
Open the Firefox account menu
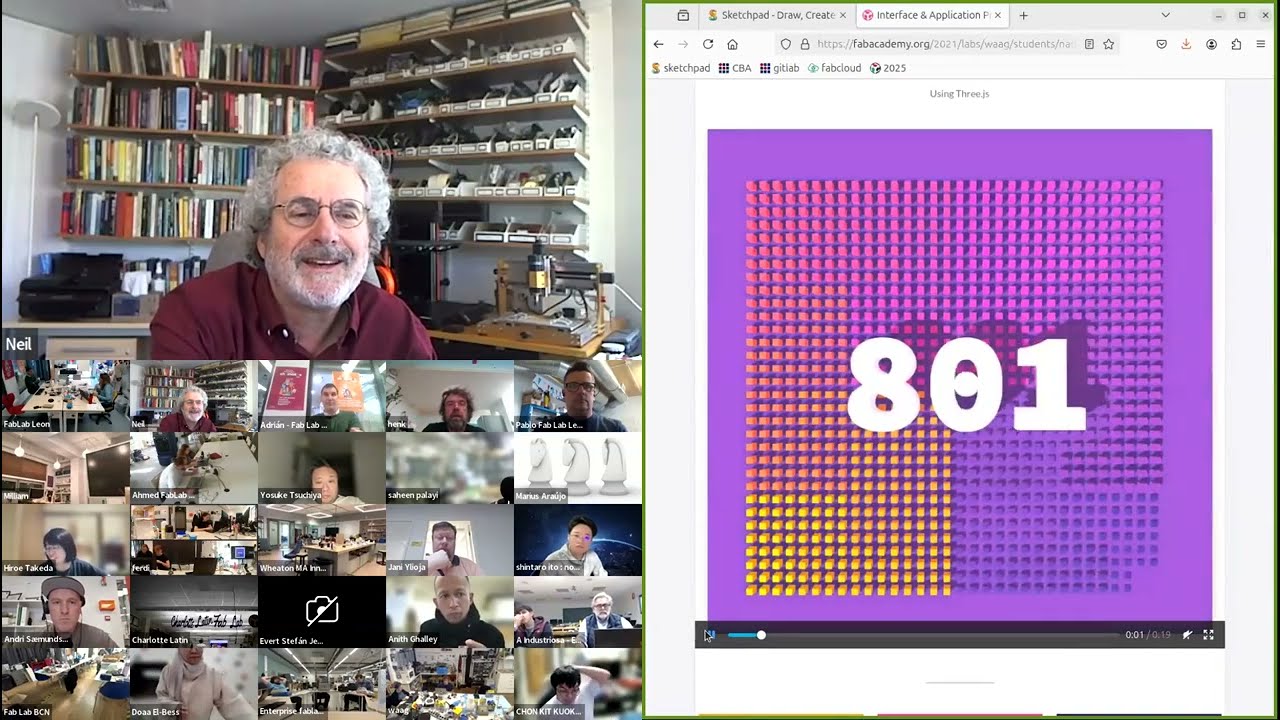[1211, 44]
